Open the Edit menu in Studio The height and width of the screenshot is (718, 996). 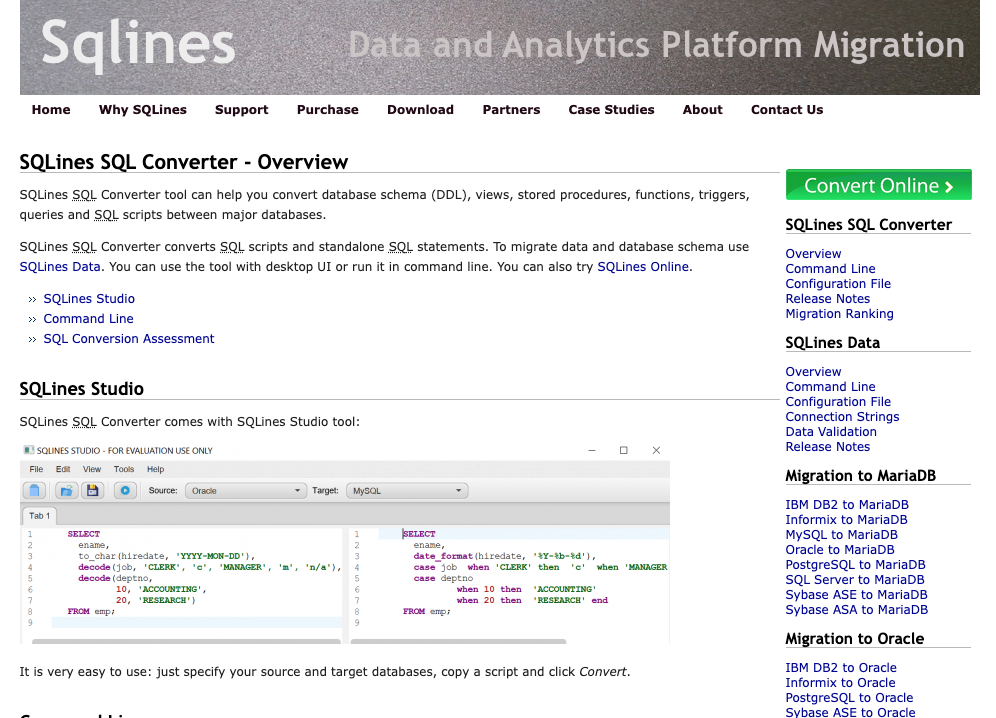(x=63, y=469)
